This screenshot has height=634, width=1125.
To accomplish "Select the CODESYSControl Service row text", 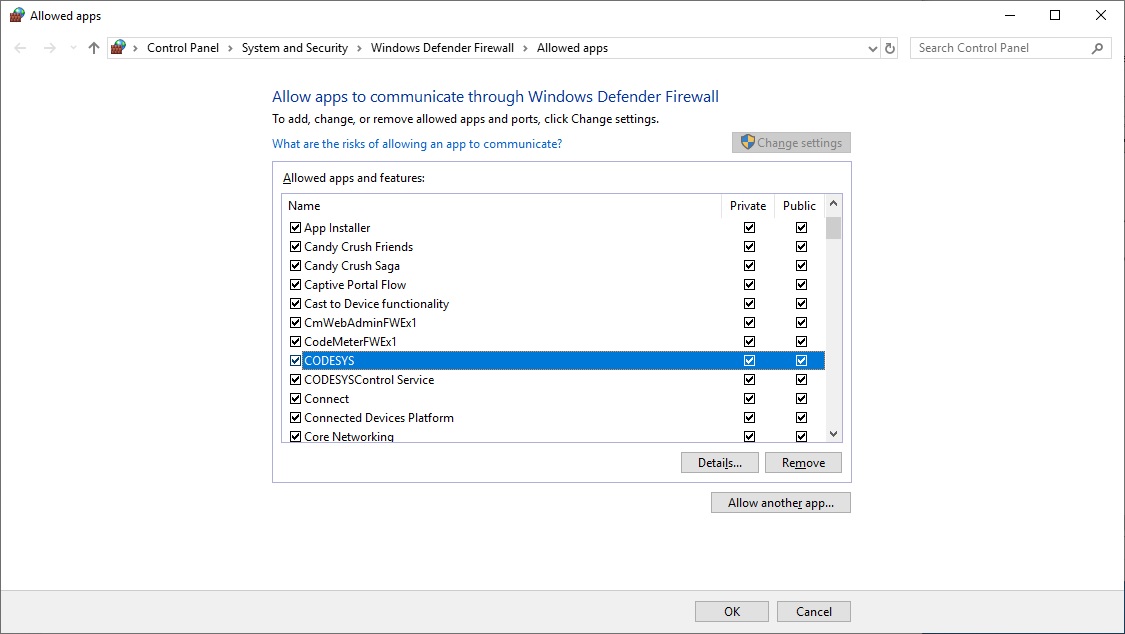I will click(x=369, y=379).
